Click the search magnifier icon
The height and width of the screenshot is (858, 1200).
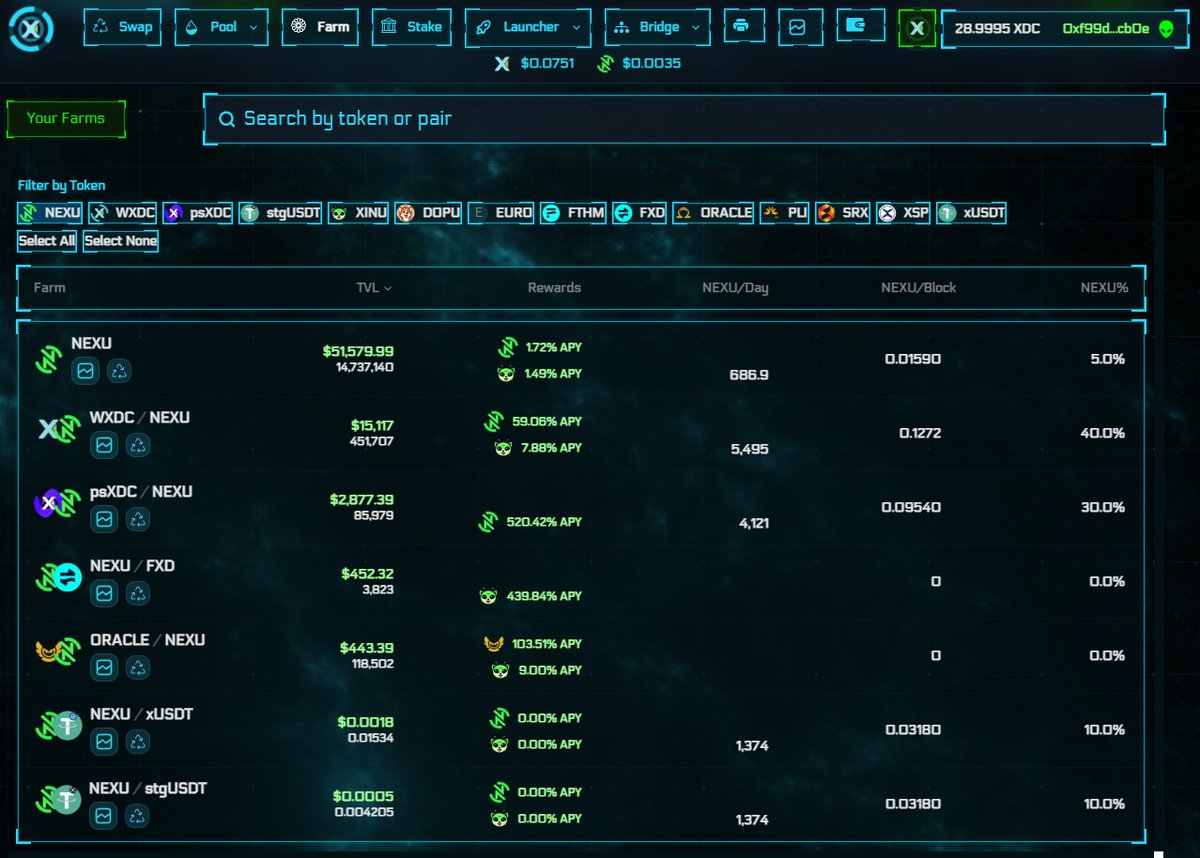[227, 119]
